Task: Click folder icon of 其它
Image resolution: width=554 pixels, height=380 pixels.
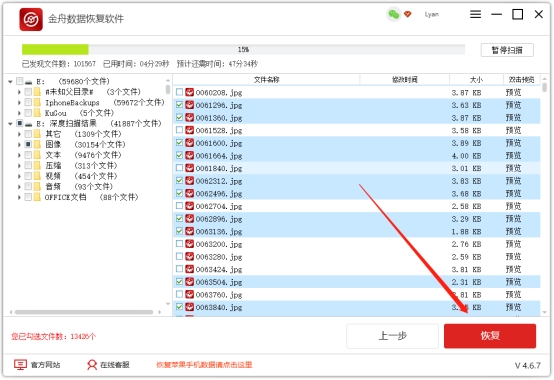Action: pos(37,134)
